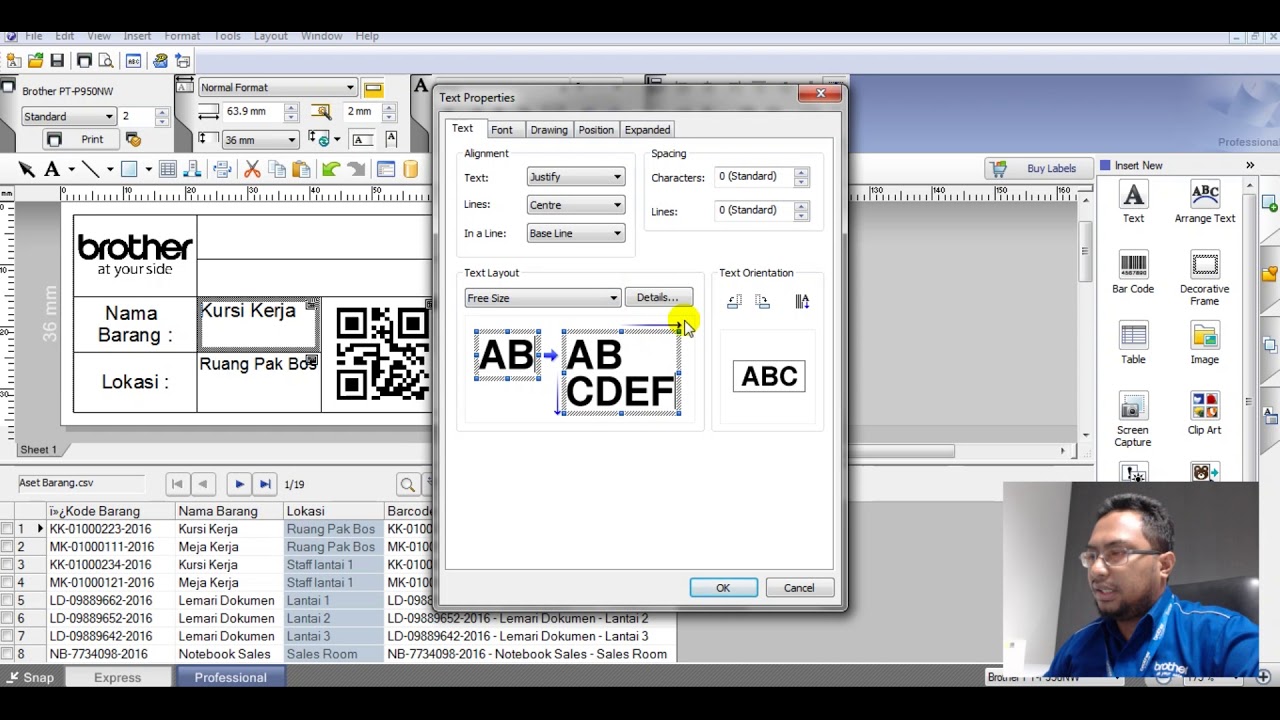Open the Free Size text layout dropdown
Image resolution: width=1280 pixels, height=720 pixels.
542,298
